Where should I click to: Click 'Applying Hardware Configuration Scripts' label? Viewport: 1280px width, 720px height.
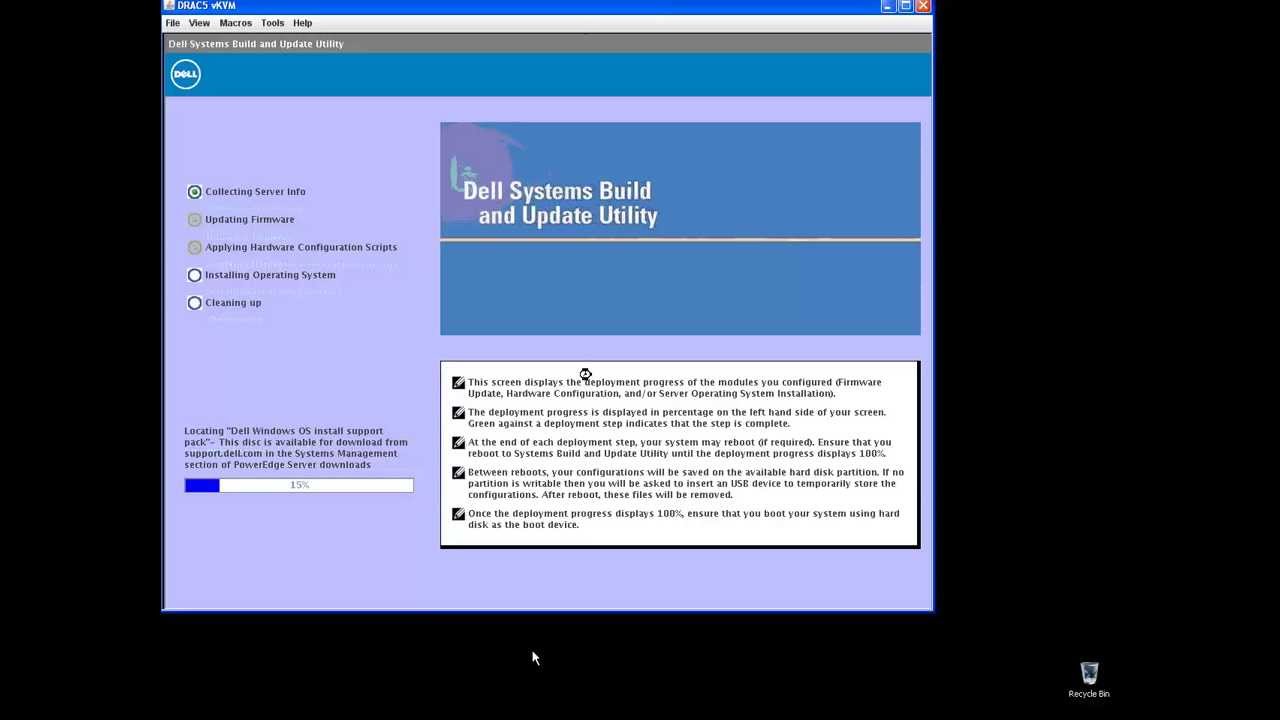[301, 247]
